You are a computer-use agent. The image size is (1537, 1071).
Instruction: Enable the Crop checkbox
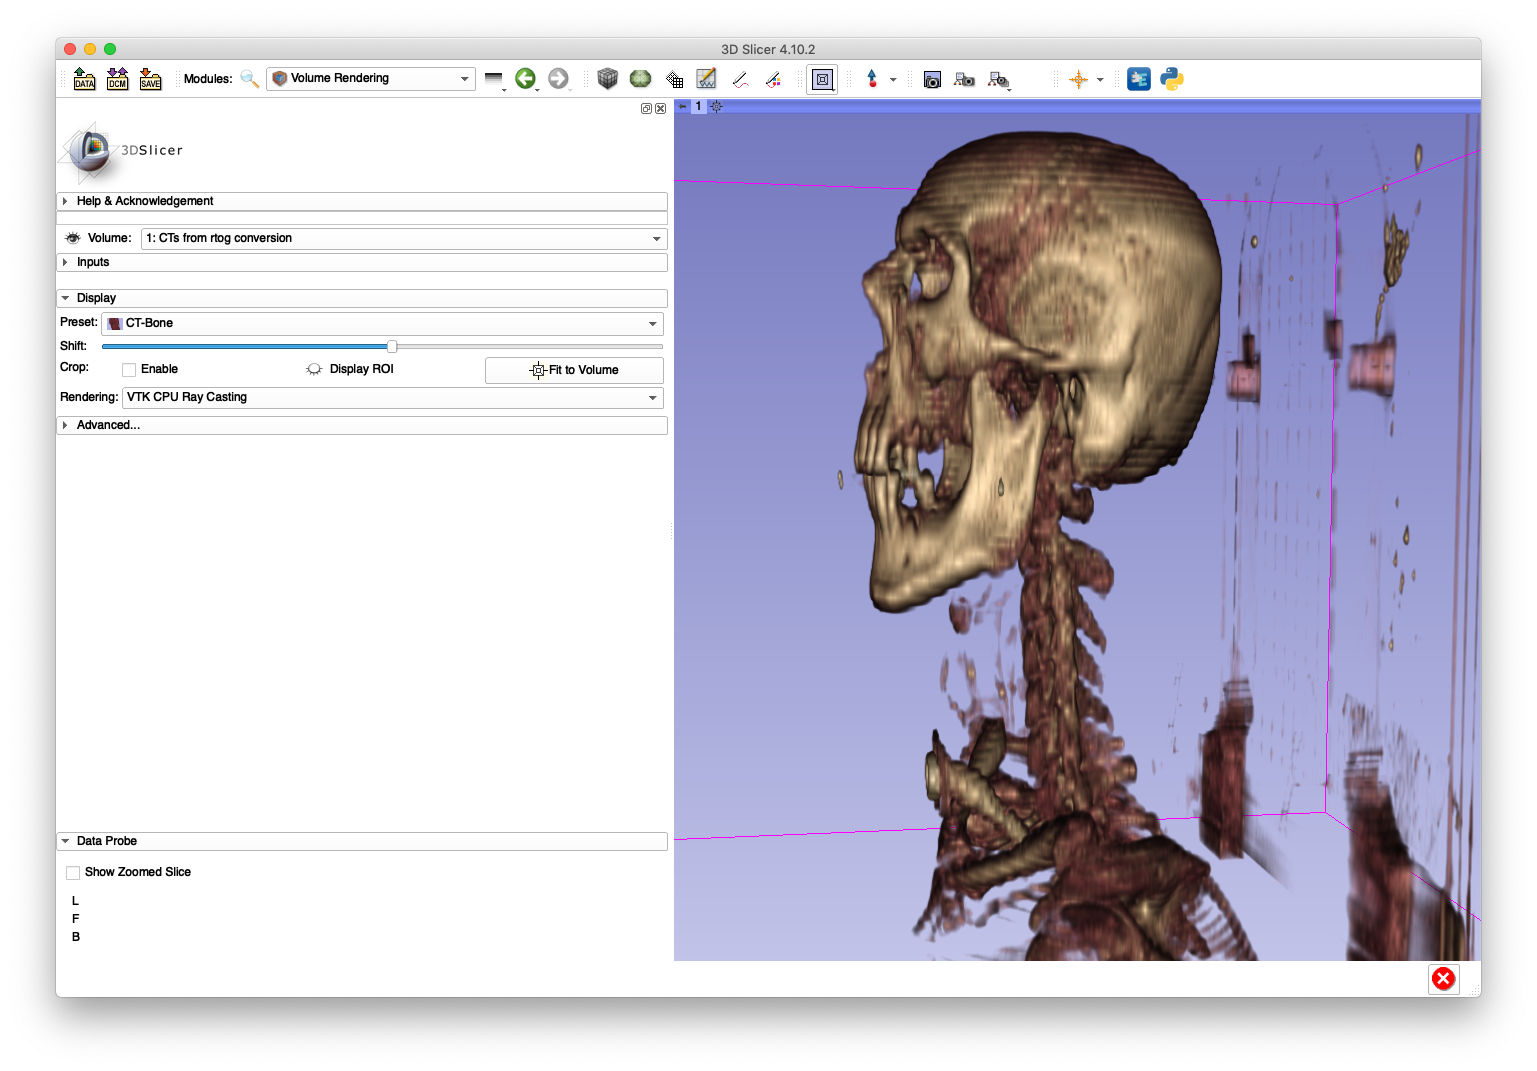[128, 369]
